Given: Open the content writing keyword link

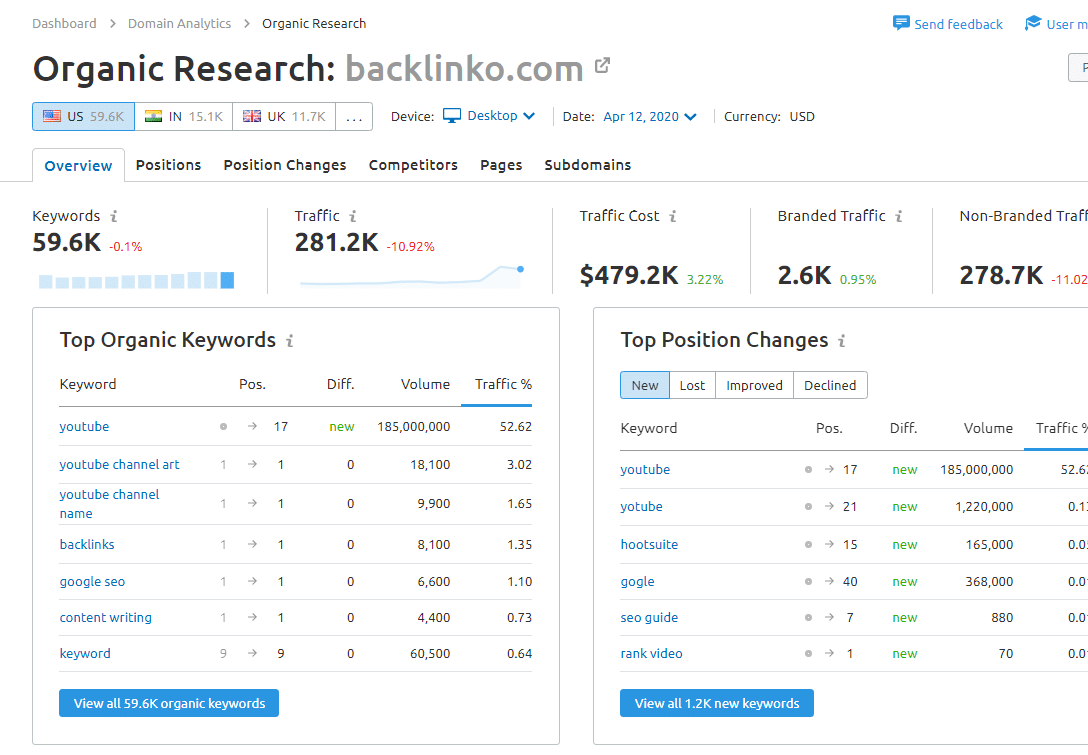Looking at the screenshot, I should pos(105,618).
